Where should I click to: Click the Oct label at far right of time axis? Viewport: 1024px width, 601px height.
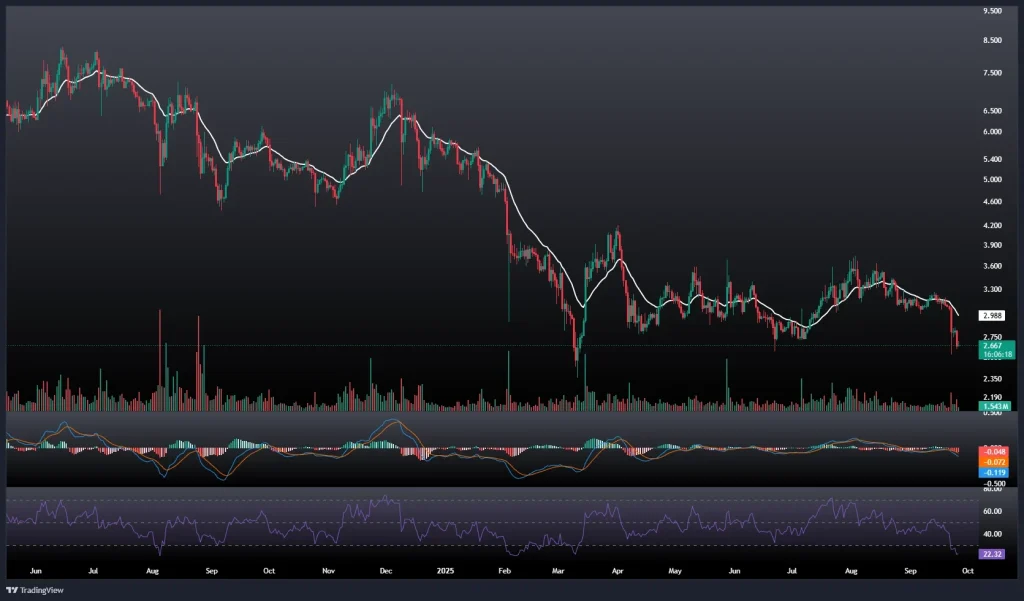tap(967, 571)
